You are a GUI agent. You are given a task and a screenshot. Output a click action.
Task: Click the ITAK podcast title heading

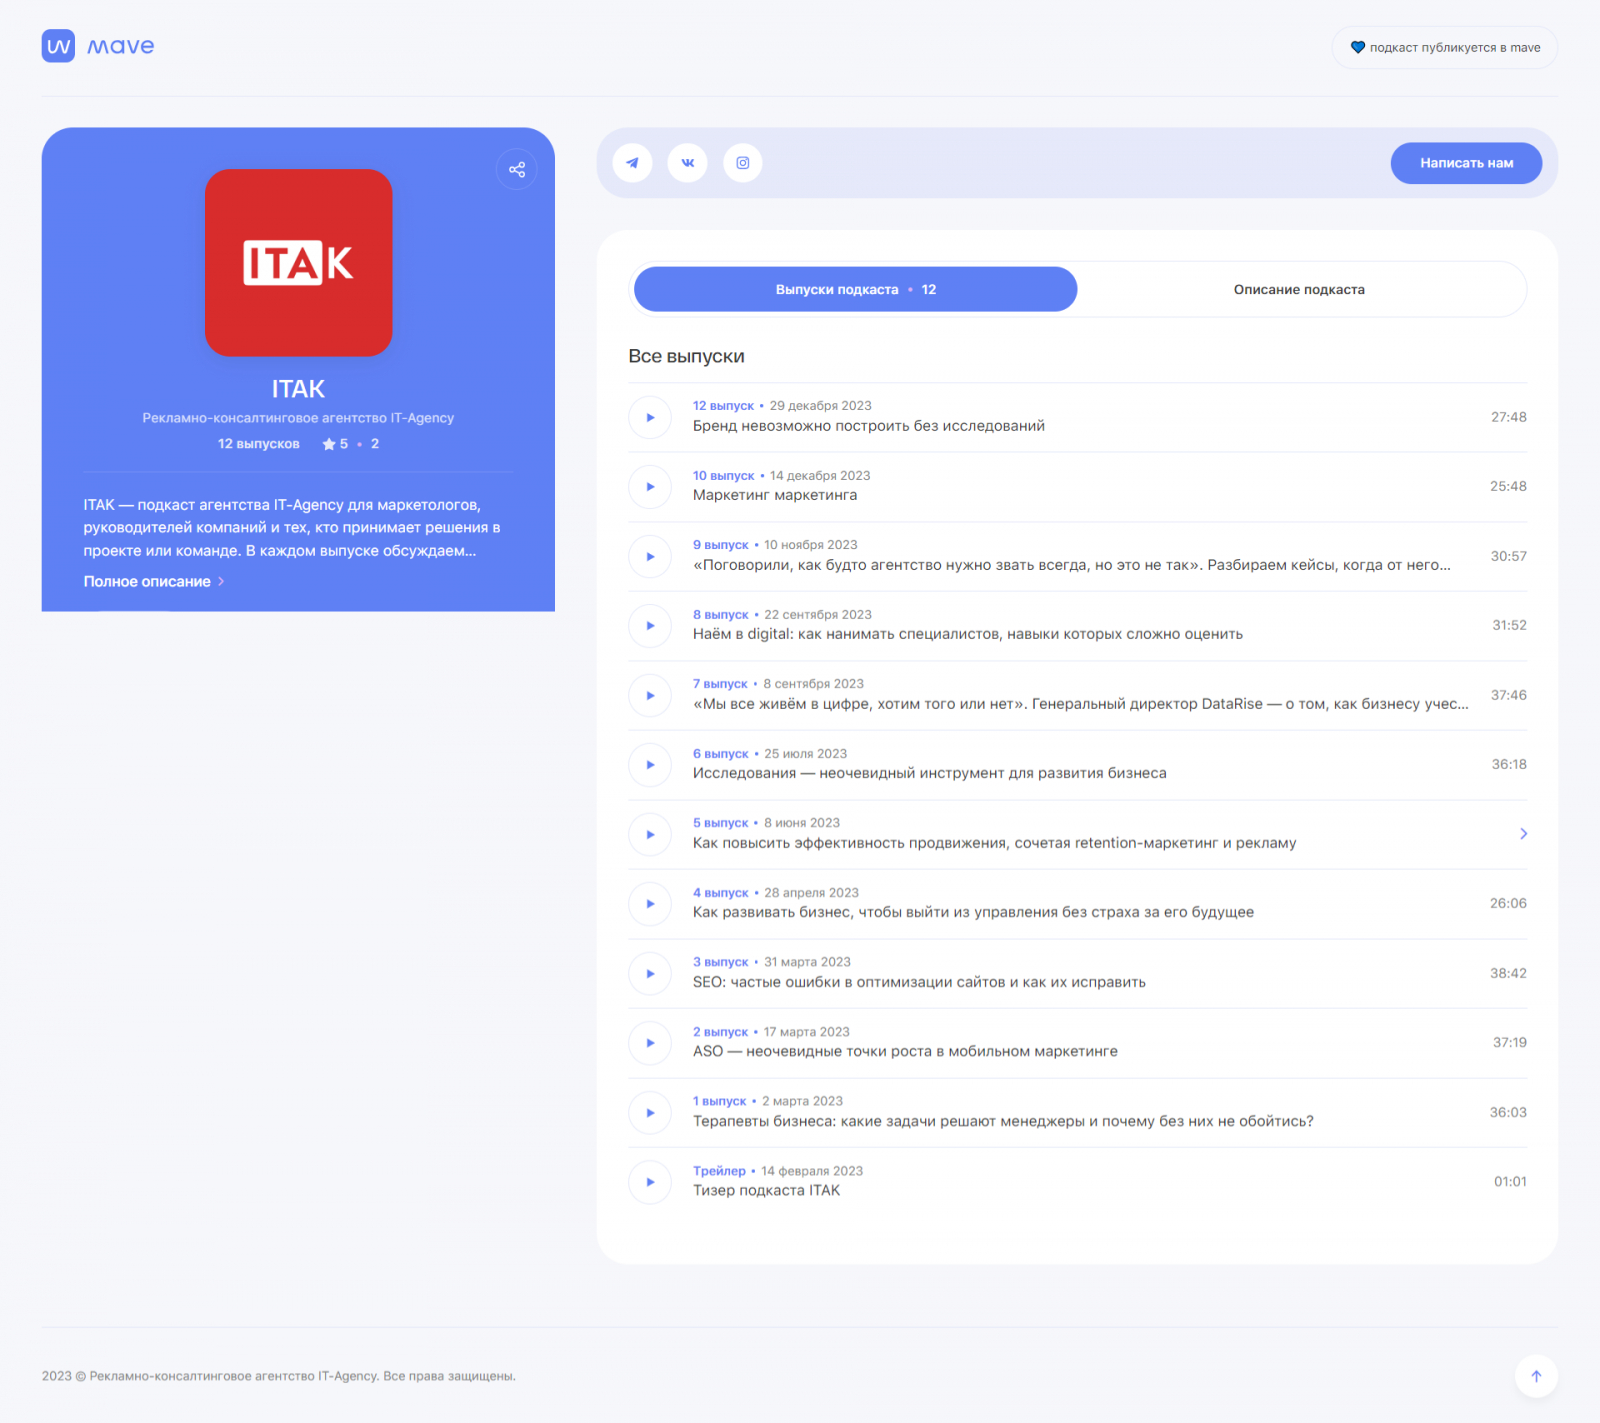coord(298,389)
